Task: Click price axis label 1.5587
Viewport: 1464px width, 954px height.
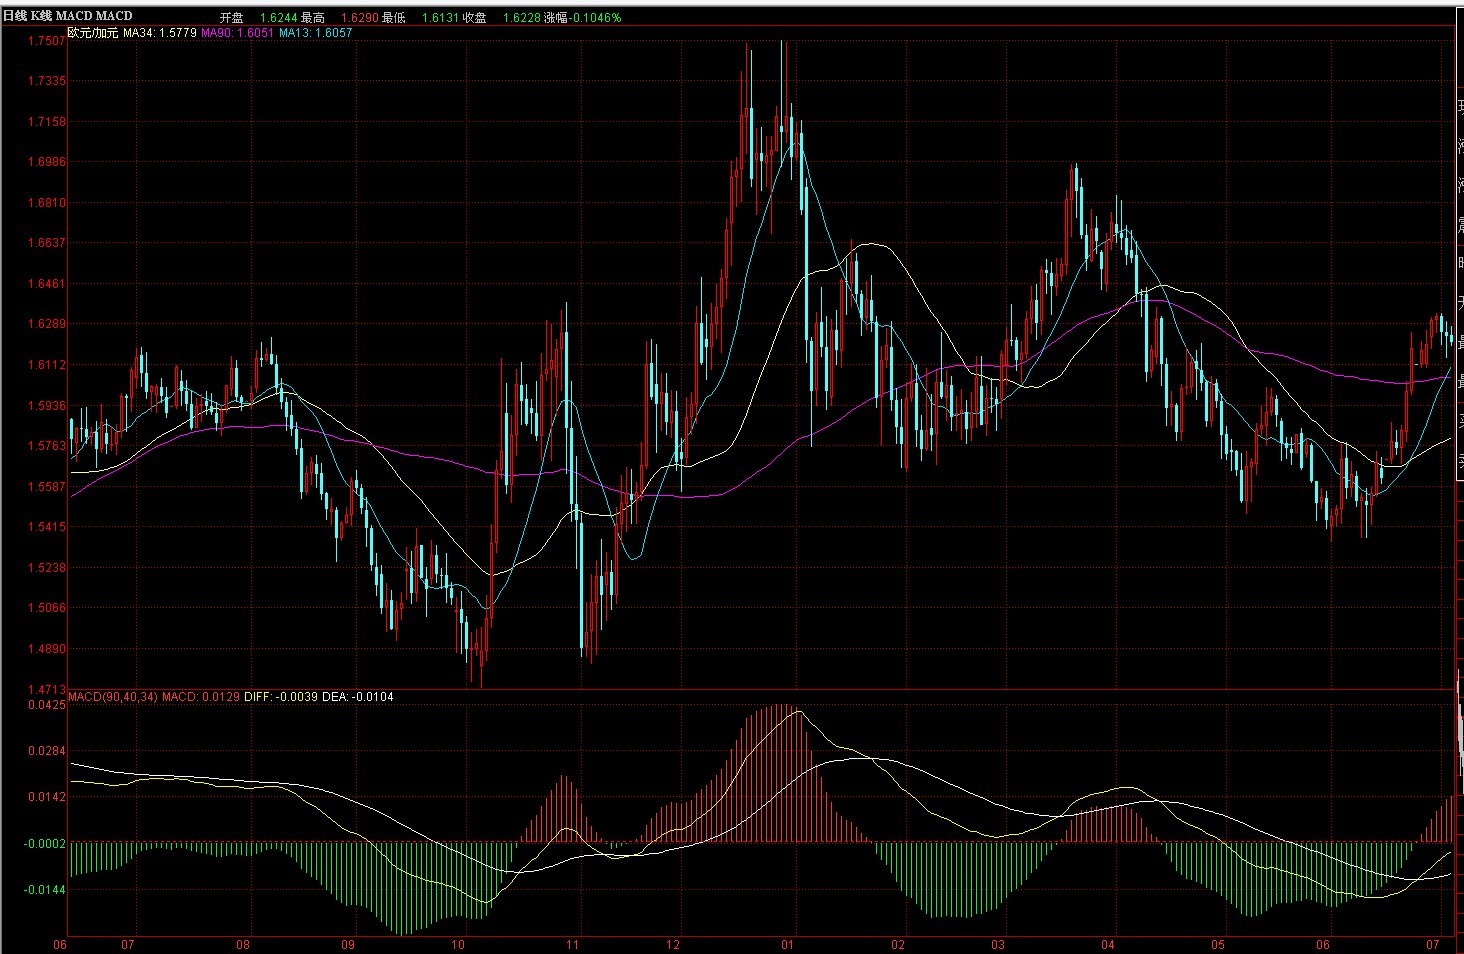Action: (x=47, y=487)
